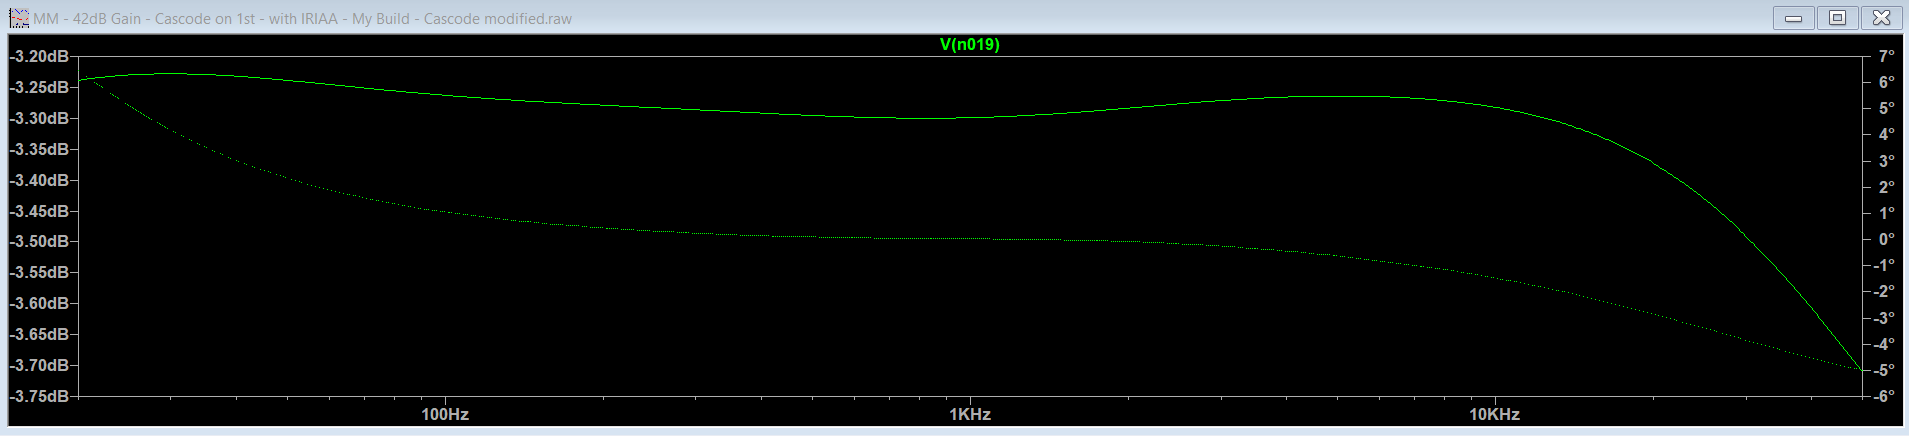This screenshot has height=436, width=1909.
Task: Click the 10KHz frequency axis label
Action: 1494,414
